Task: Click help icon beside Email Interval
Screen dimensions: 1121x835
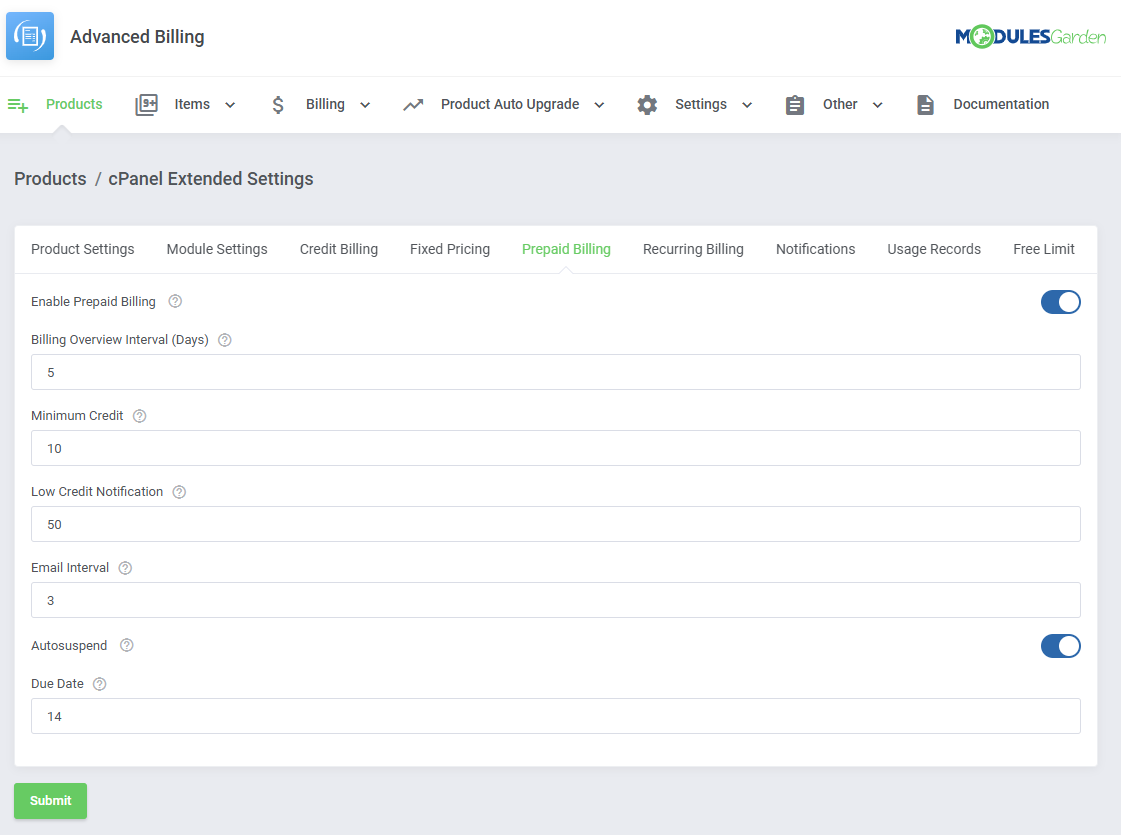Action: (x=125, y=568)
